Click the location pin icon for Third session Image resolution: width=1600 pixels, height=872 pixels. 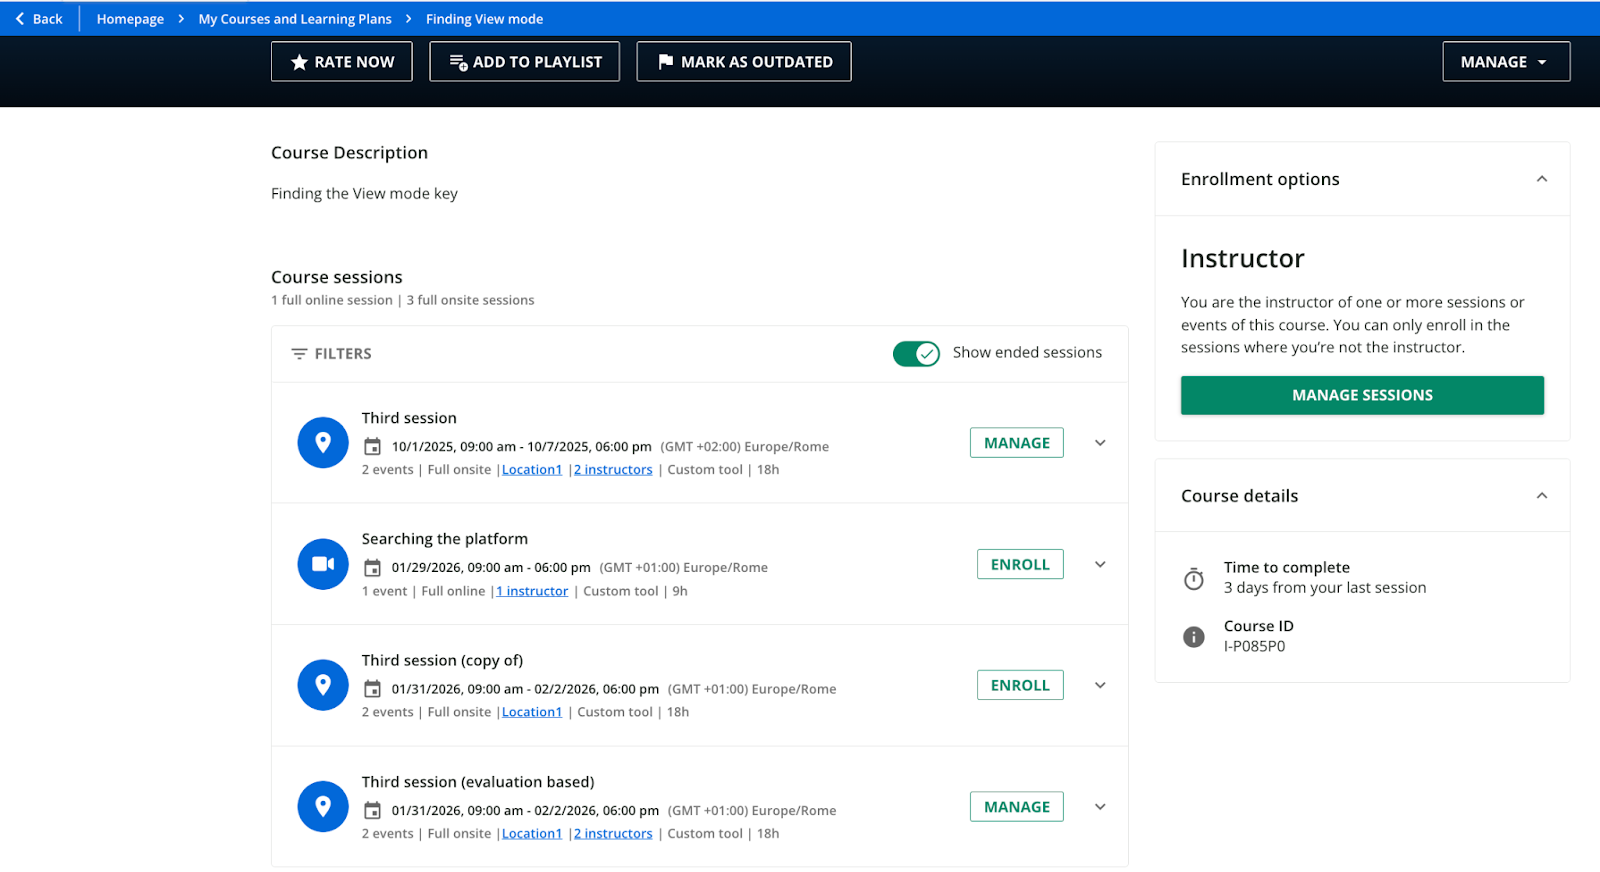point(323,443)
